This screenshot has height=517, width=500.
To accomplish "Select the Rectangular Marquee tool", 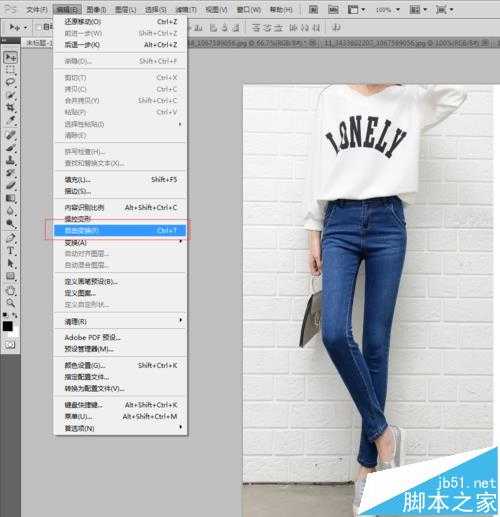I will [x=10, y=70].
